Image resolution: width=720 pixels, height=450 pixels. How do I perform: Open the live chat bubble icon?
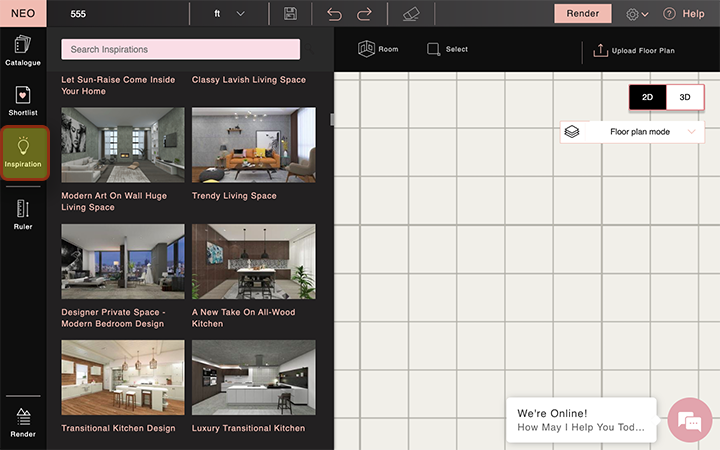pos(690,420)
